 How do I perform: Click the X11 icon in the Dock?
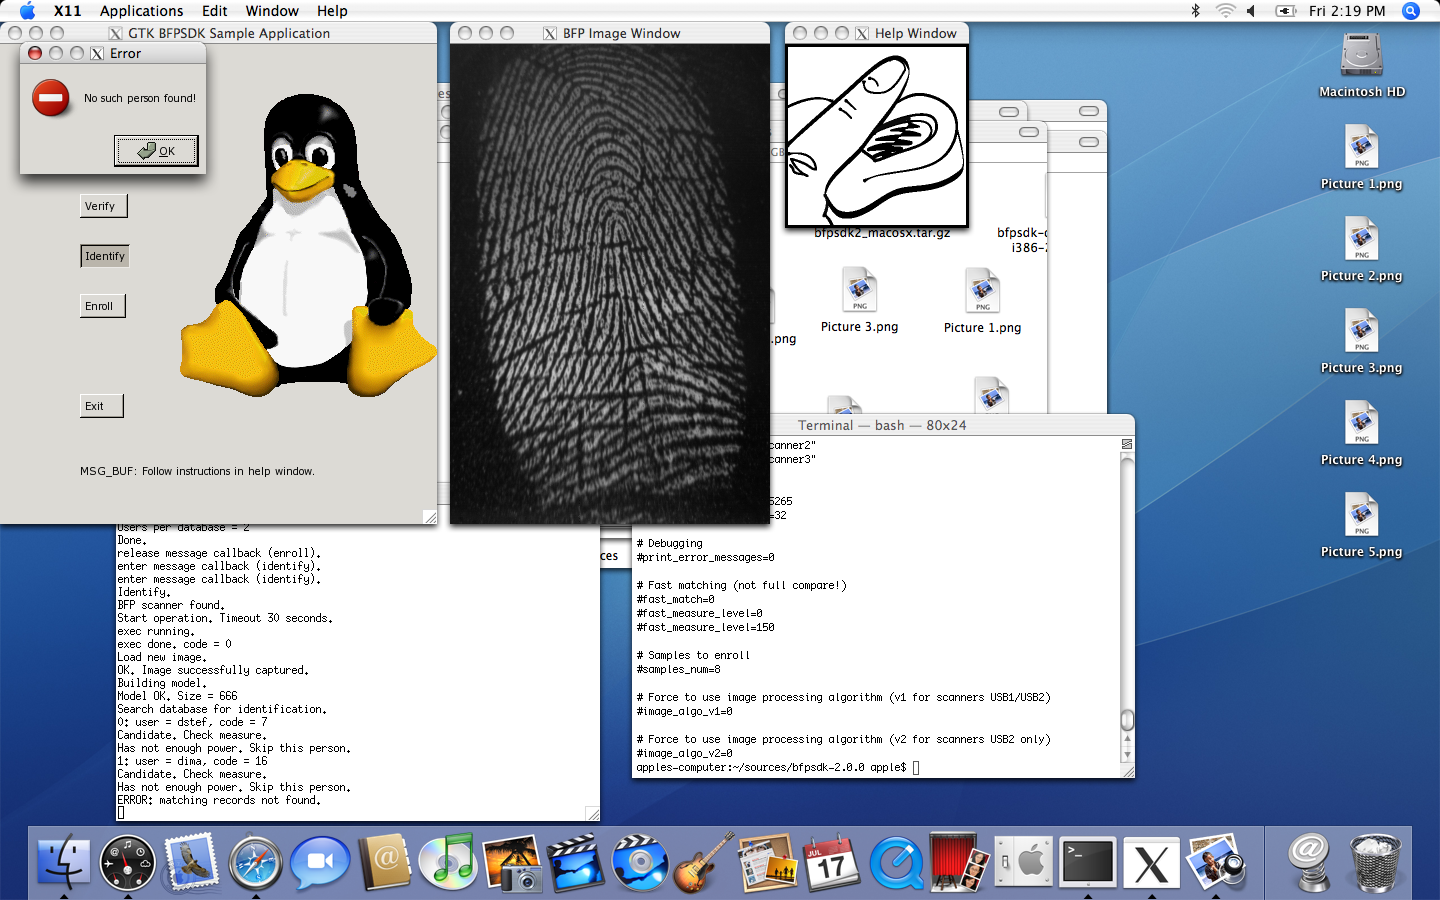coord(1150,862)
